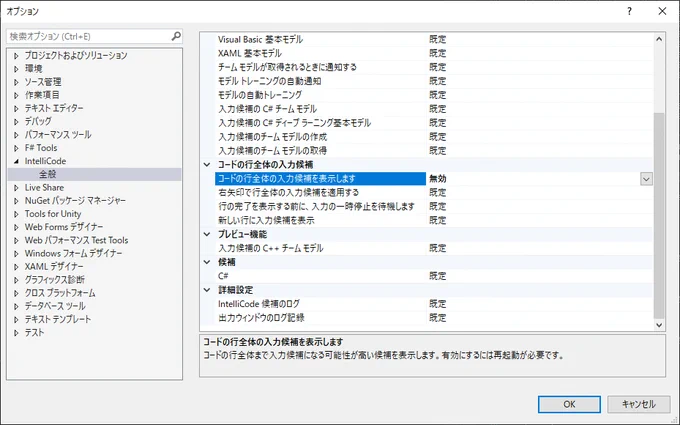Select IntelliCode 候補のログ row
The width and height of the screenshot is (680, 425).
click(x=434, y=304)
